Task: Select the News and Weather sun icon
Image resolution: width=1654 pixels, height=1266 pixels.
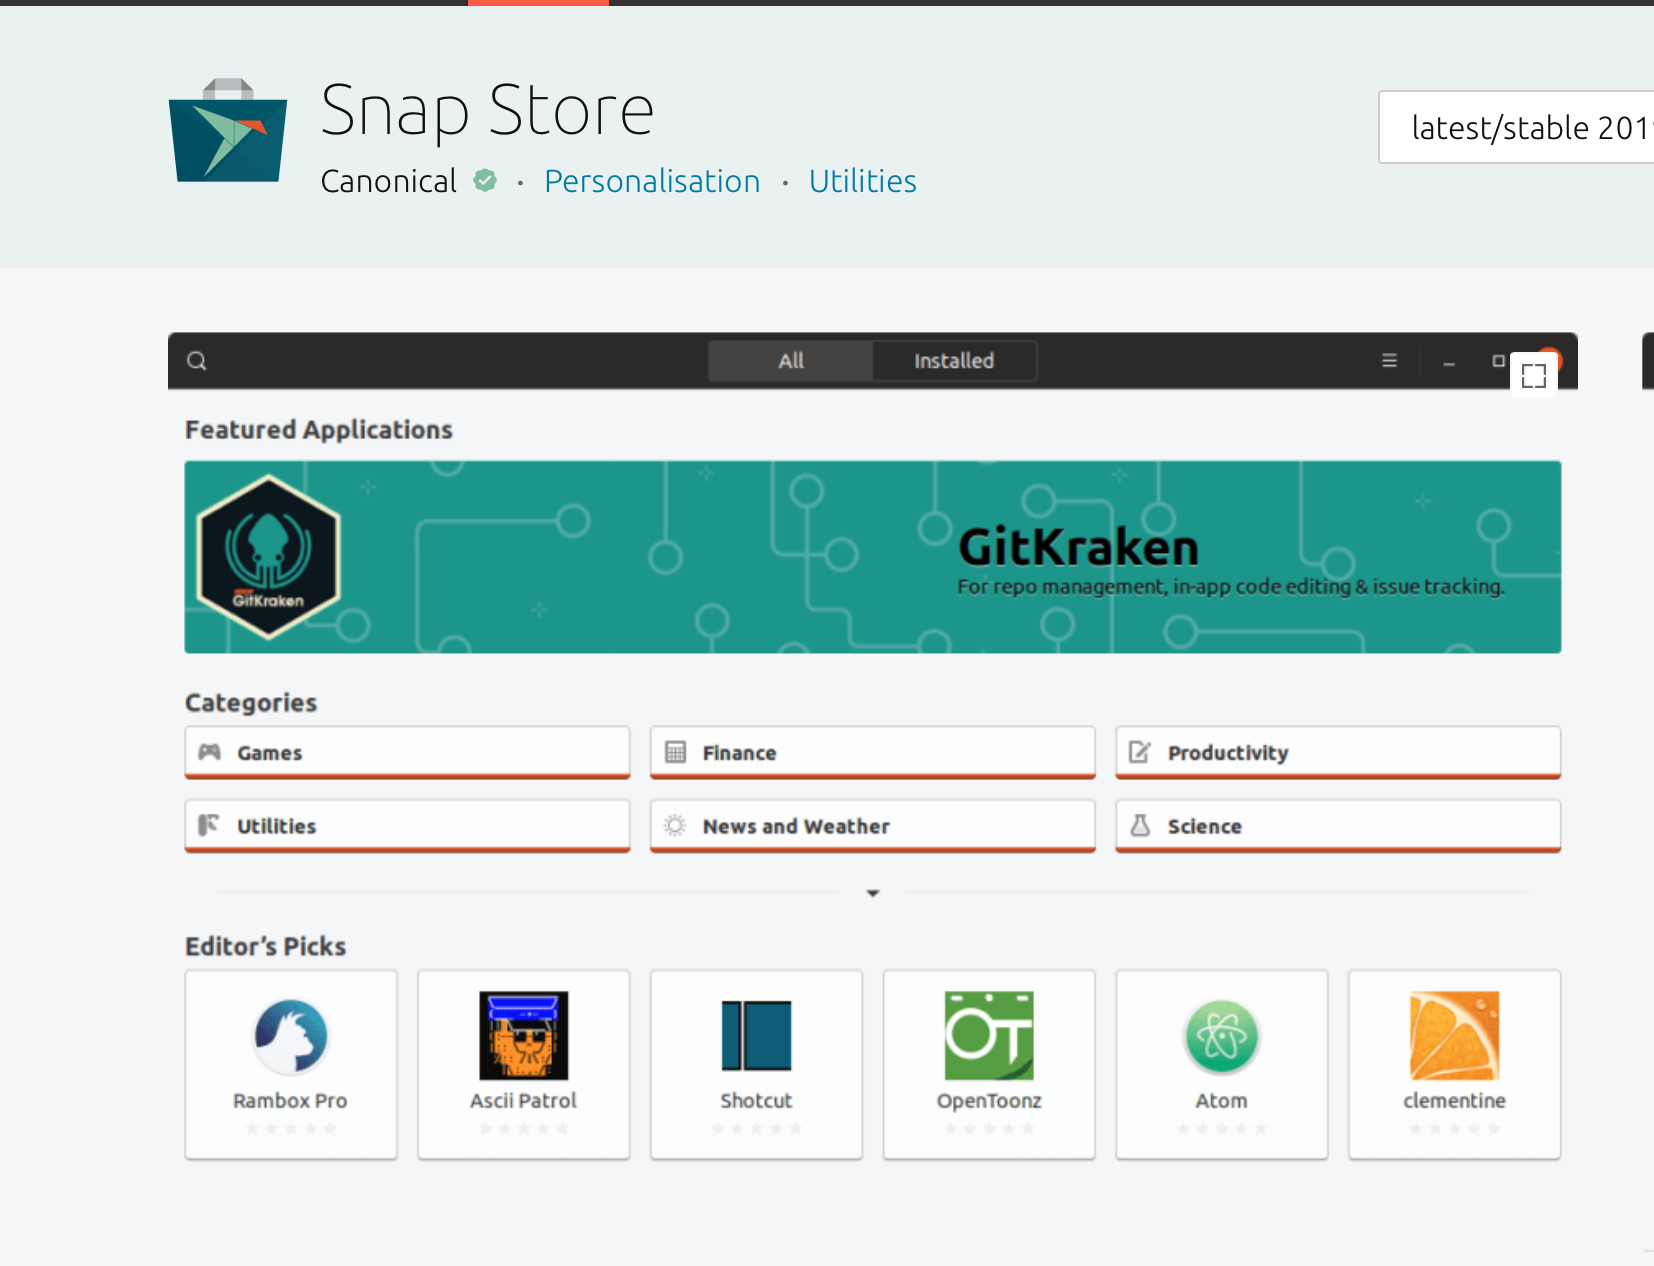Action: pyautogui.click(x=675, y=825)
